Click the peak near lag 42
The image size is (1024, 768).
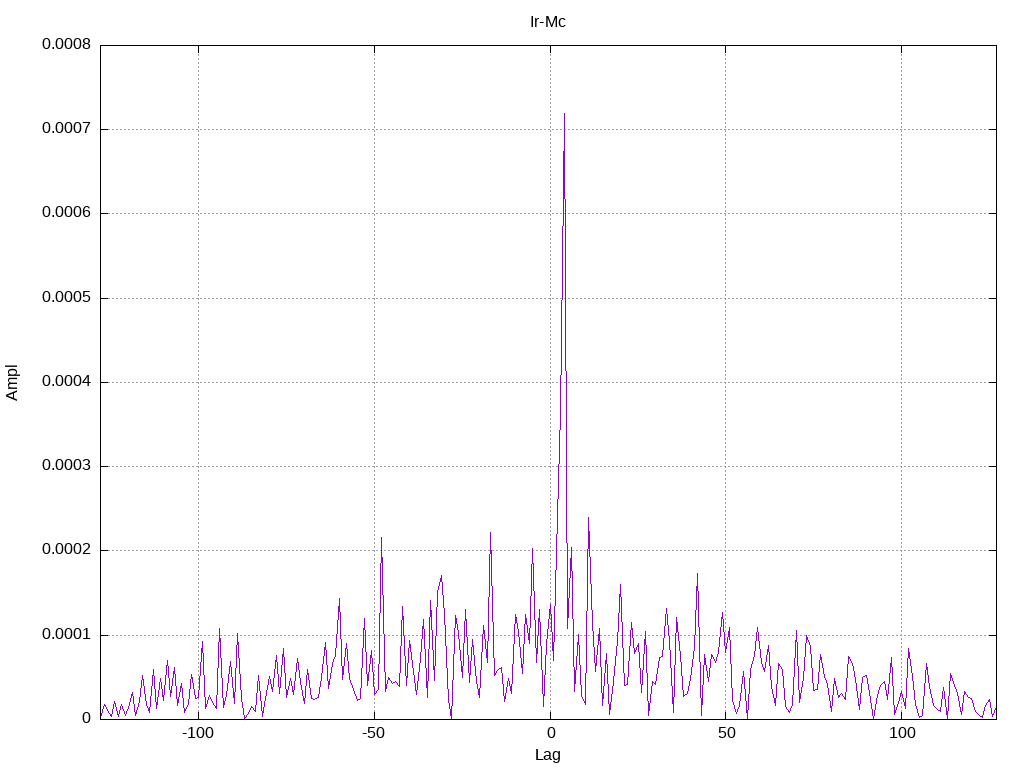(697, 575)
